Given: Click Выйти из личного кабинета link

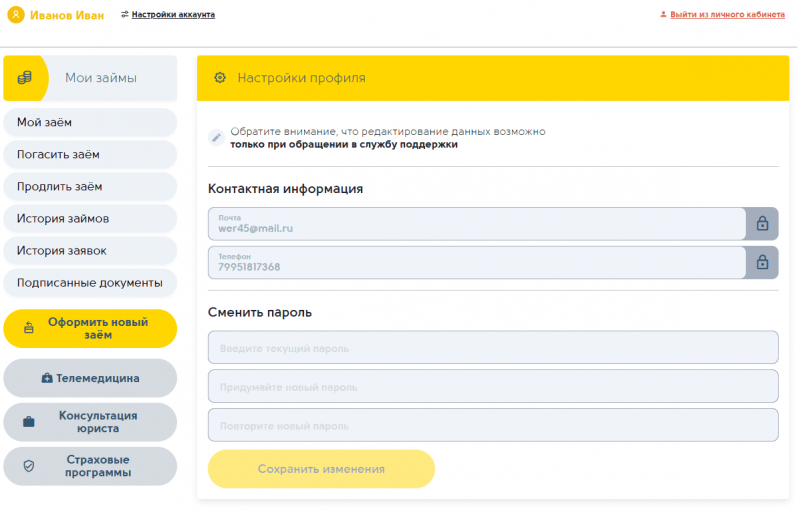Looking at the screenshot, I should point(727,14).
